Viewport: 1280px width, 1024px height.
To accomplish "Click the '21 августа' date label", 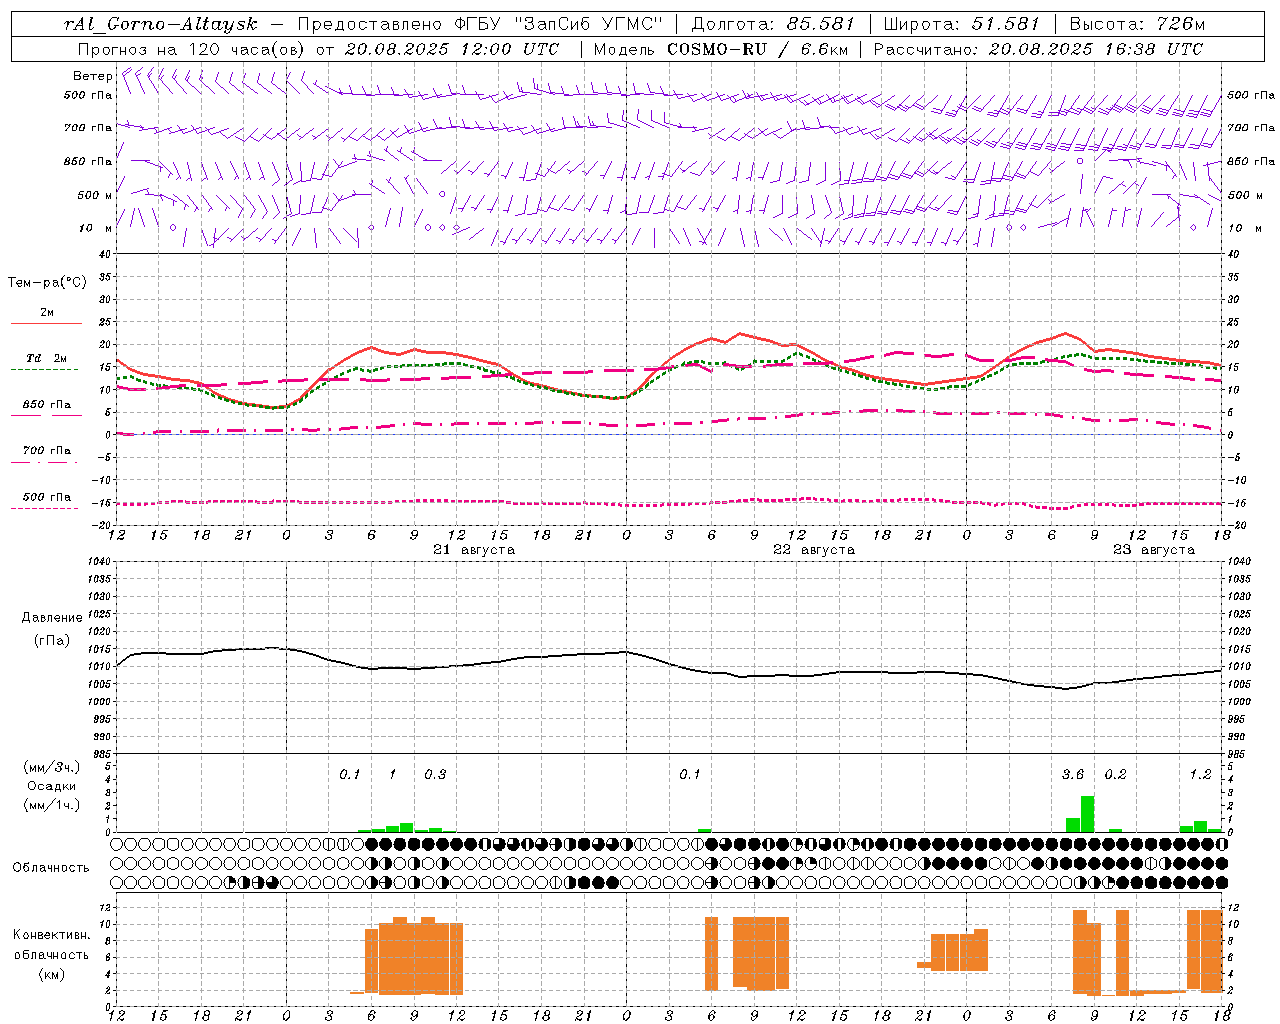I will click(x=474, y=550).
